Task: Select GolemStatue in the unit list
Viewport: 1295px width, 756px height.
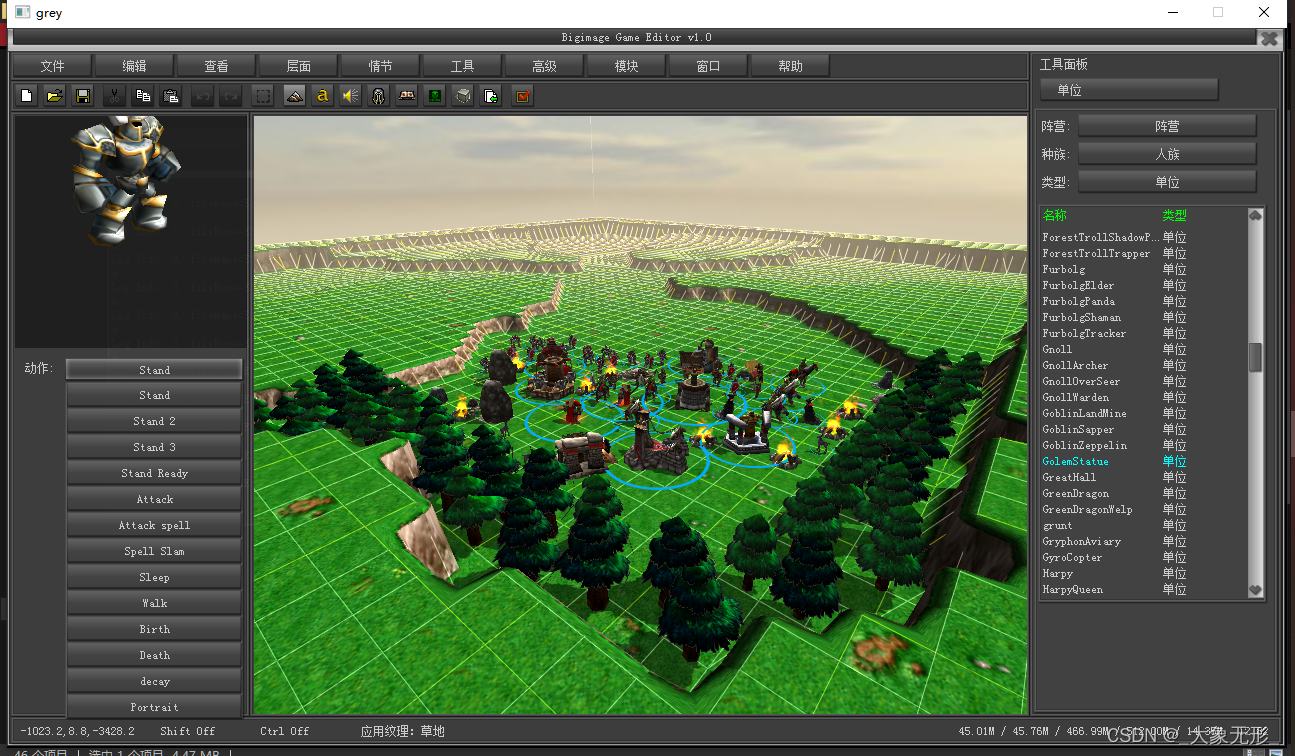Action: coord(1145,461)
